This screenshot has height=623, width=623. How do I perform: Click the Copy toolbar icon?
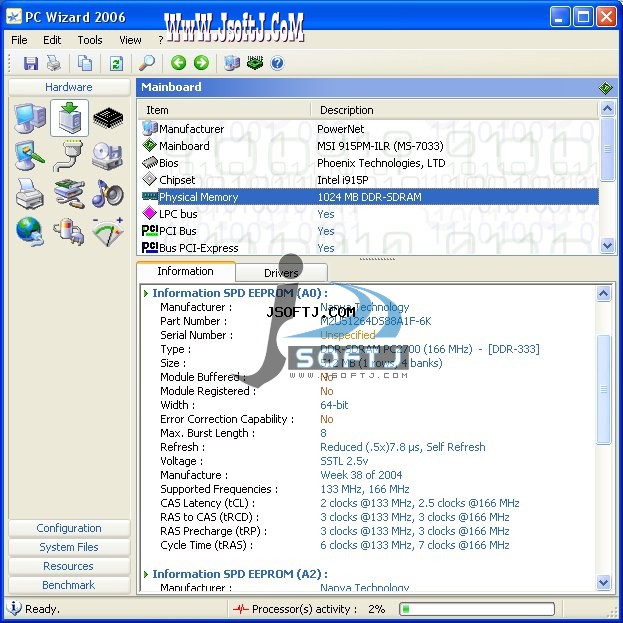pos(85,63)
